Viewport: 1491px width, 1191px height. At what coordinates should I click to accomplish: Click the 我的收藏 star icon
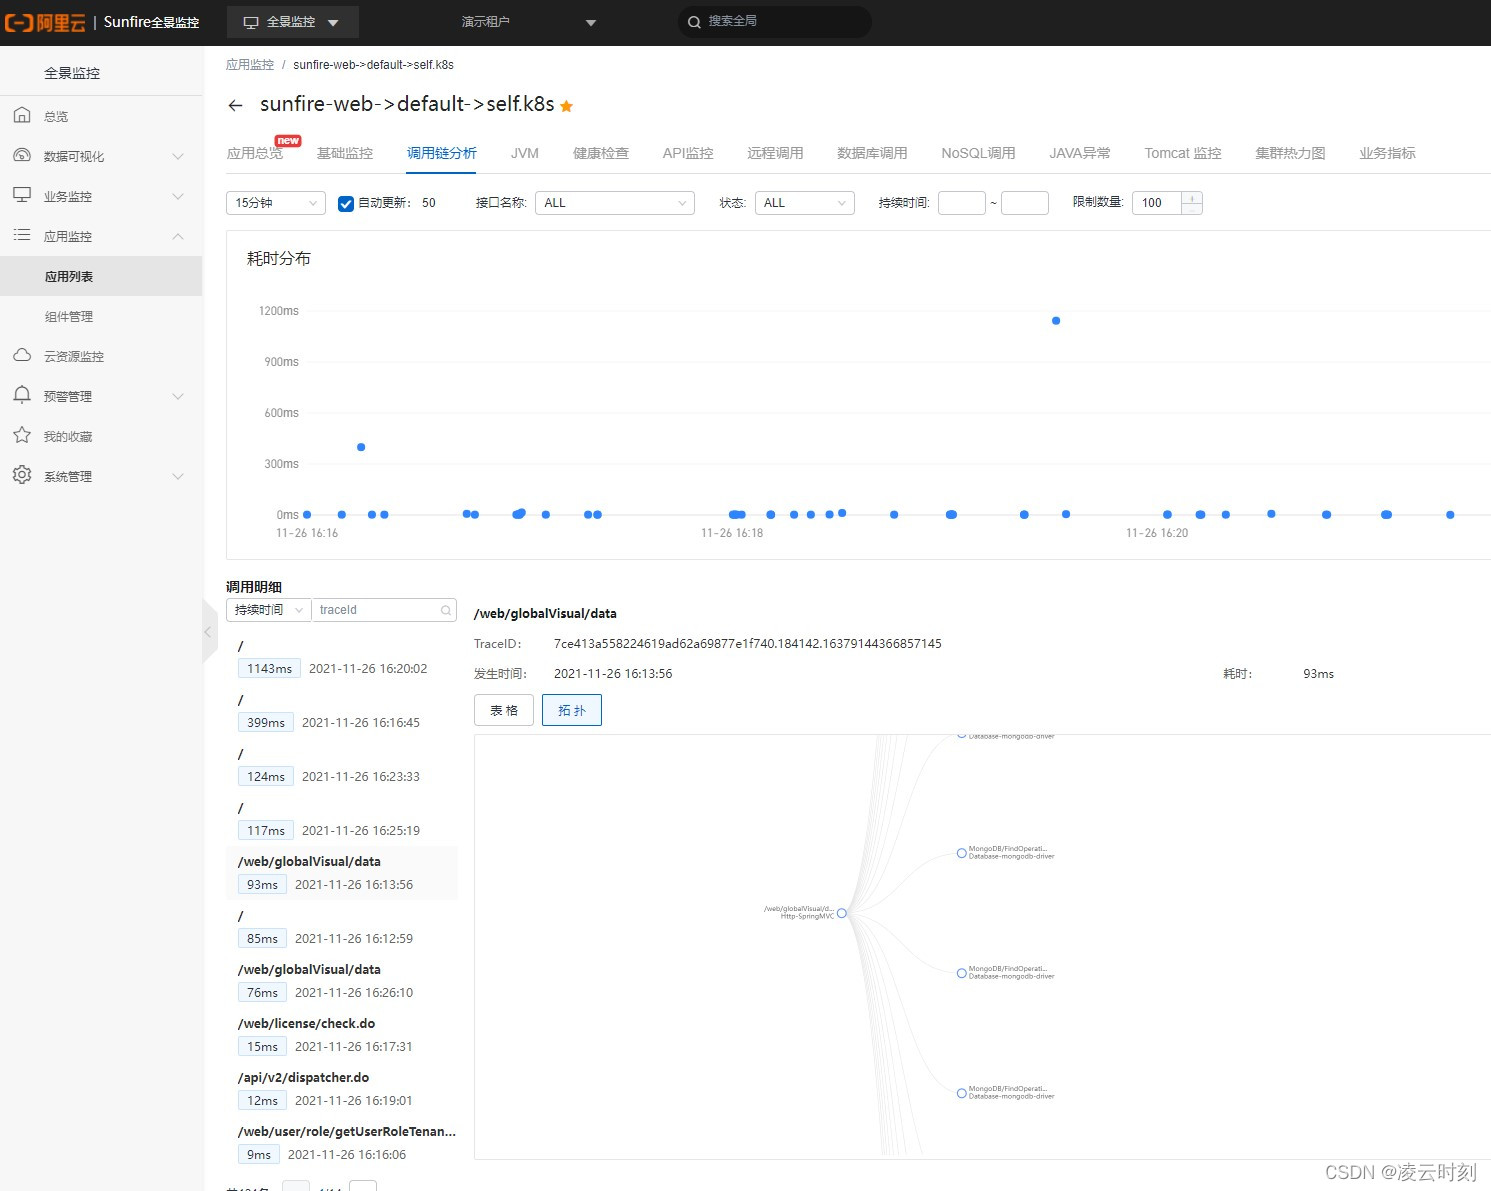(x=22, y=435)
